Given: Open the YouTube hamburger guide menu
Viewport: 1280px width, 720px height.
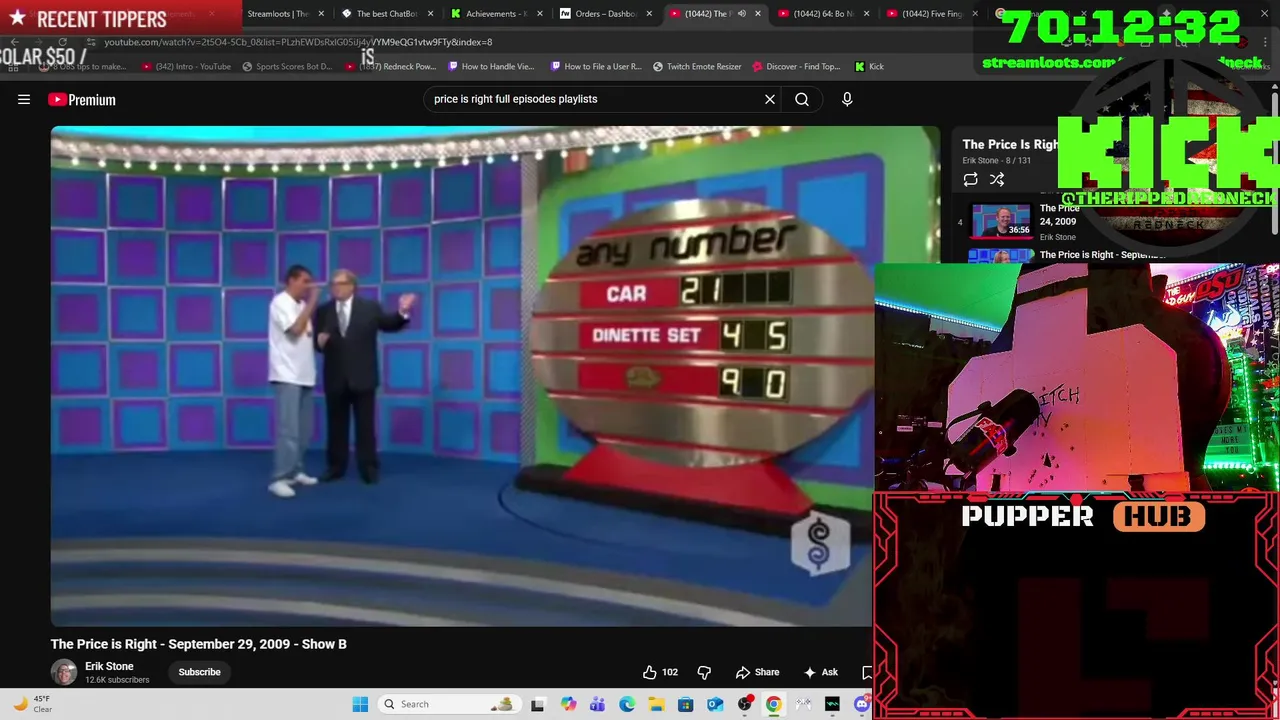Looking at the screenshot, I should click(x=24, y=99).
